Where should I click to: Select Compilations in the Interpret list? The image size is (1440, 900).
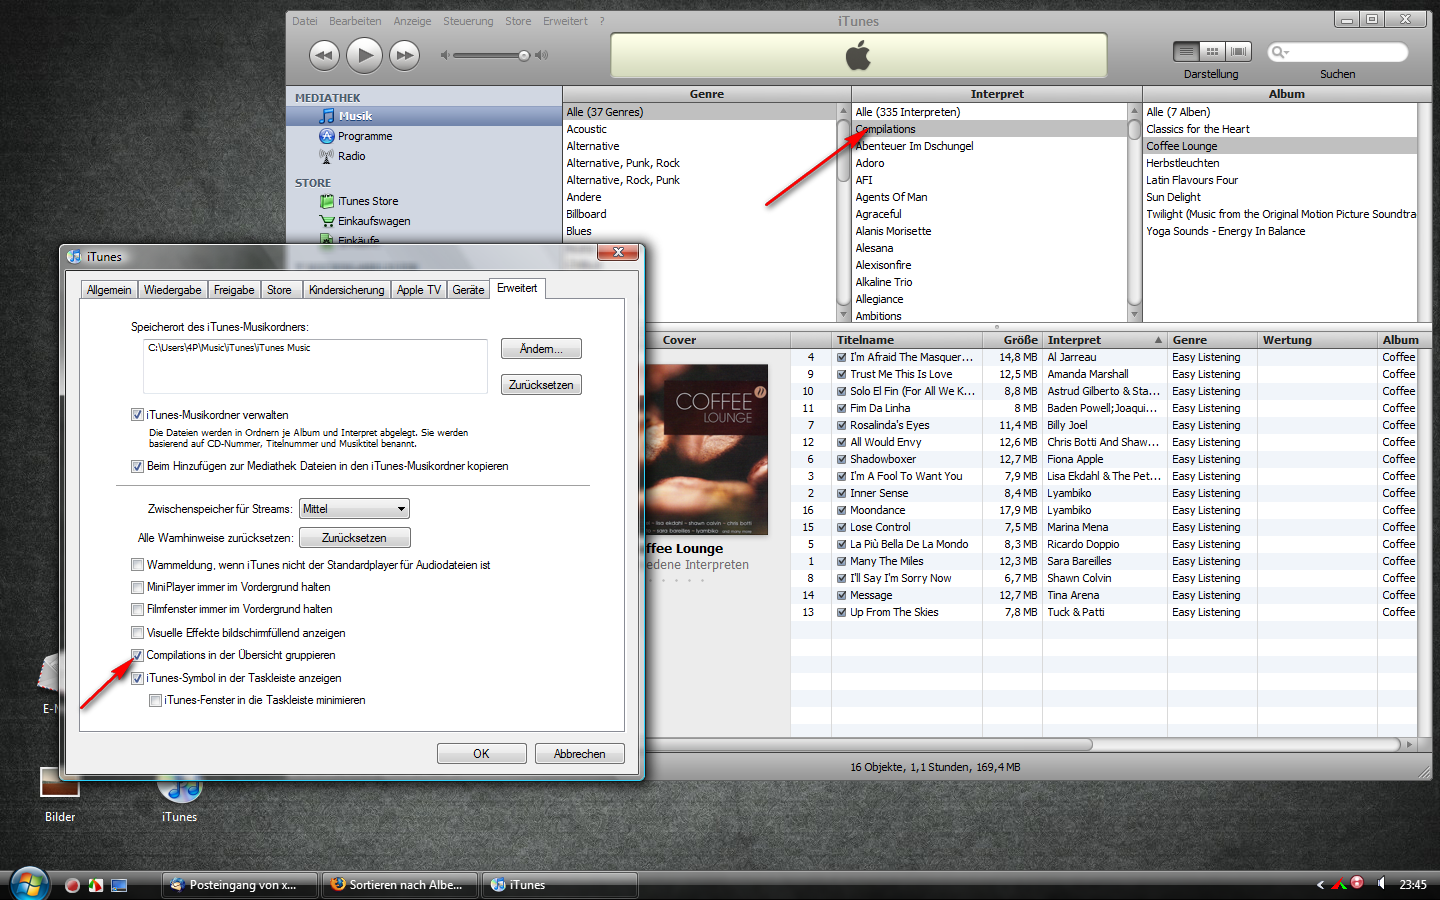point(990,129)
